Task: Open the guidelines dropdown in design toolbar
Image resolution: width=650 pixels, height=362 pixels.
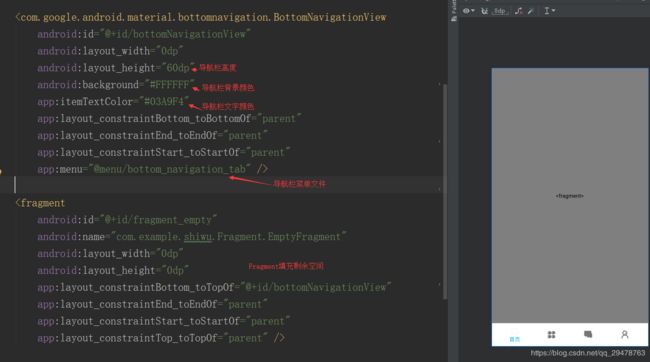Action: coord(549,11)
